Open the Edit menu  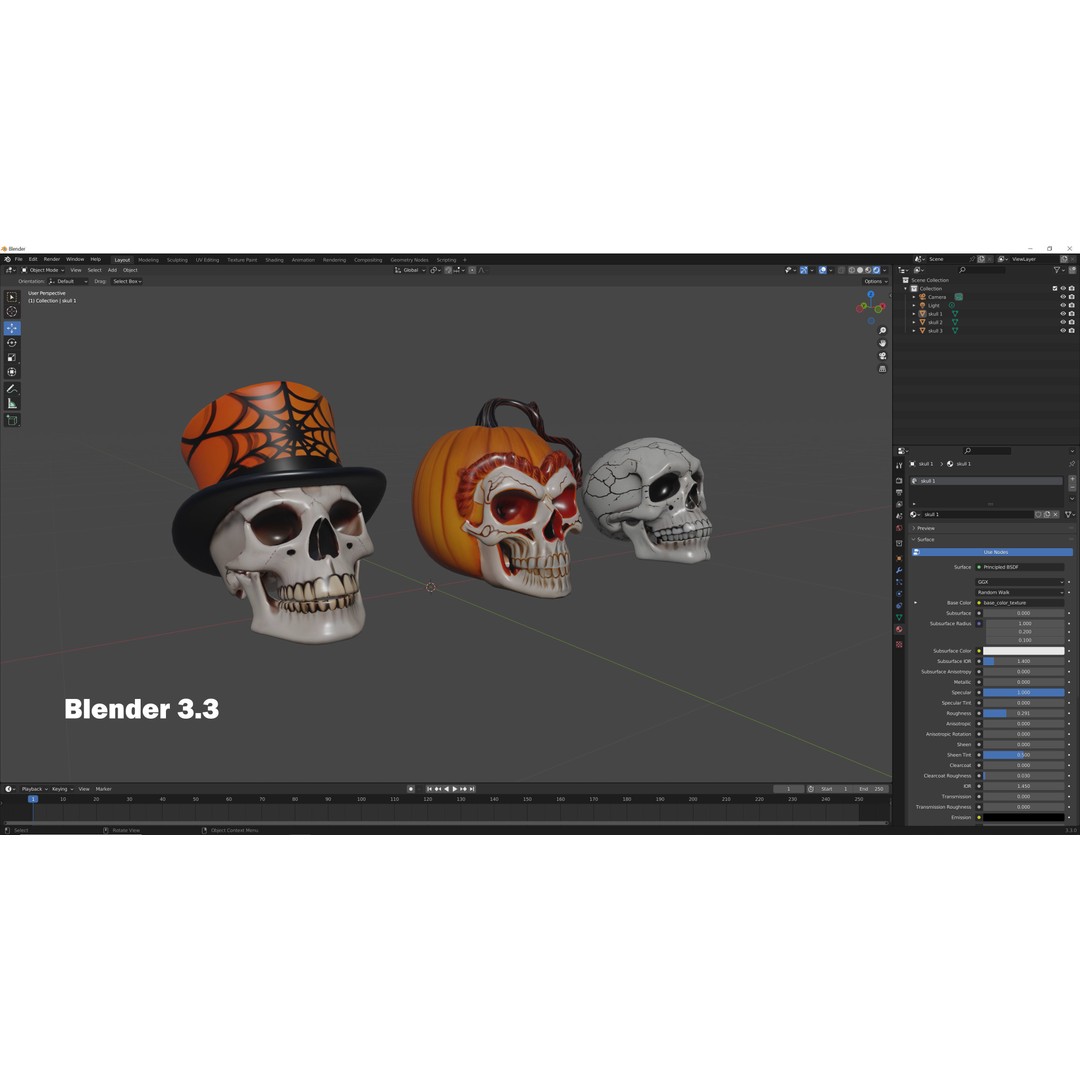tap(33, 260)
